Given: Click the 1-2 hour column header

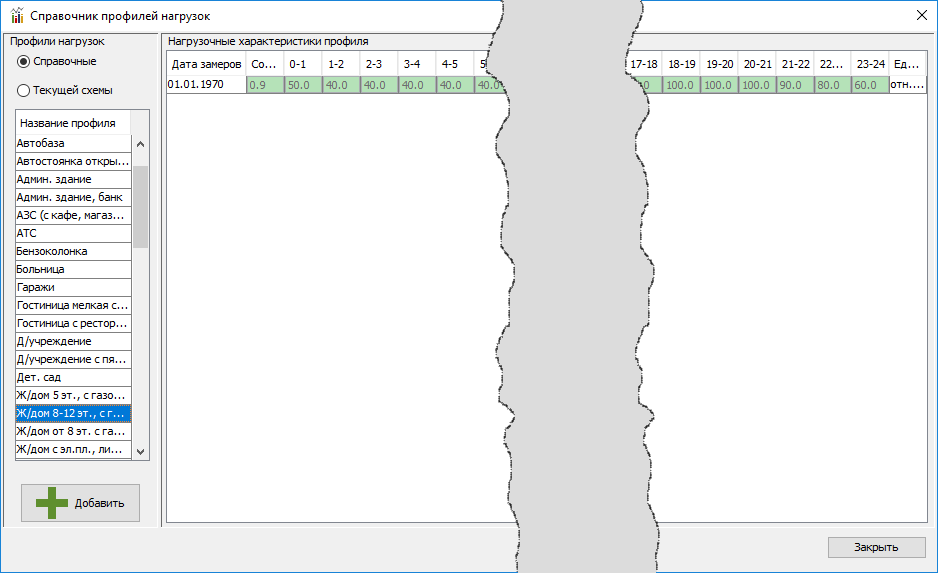Looking at the screenshot, I should click(341, 64).
